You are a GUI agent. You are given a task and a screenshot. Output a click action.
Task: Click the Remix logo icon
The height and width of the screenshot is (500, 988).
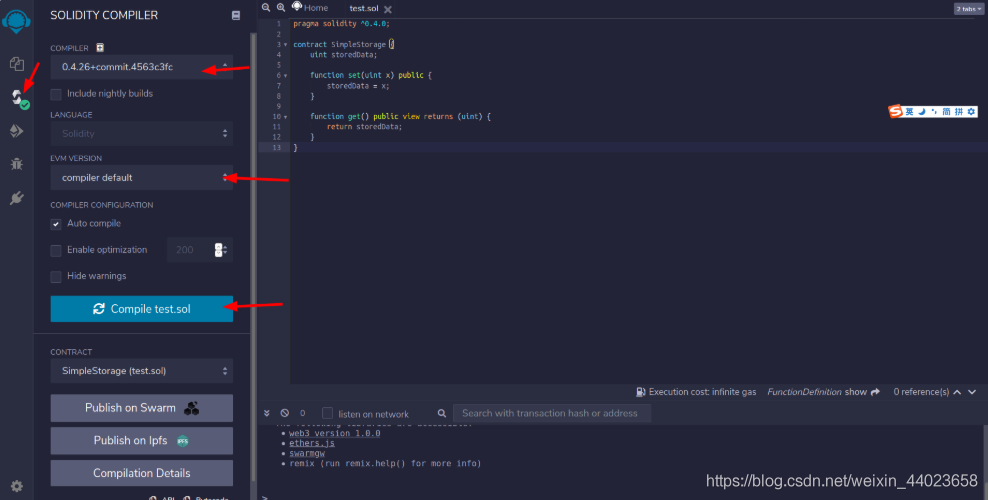(16, 21)
